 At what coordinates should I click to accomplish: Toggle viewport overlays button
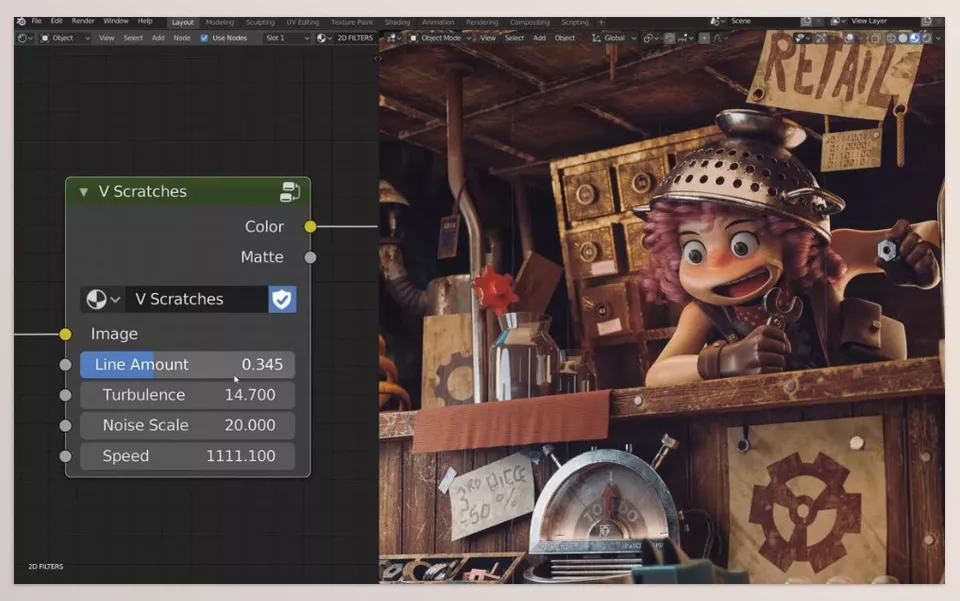(849, 38)
